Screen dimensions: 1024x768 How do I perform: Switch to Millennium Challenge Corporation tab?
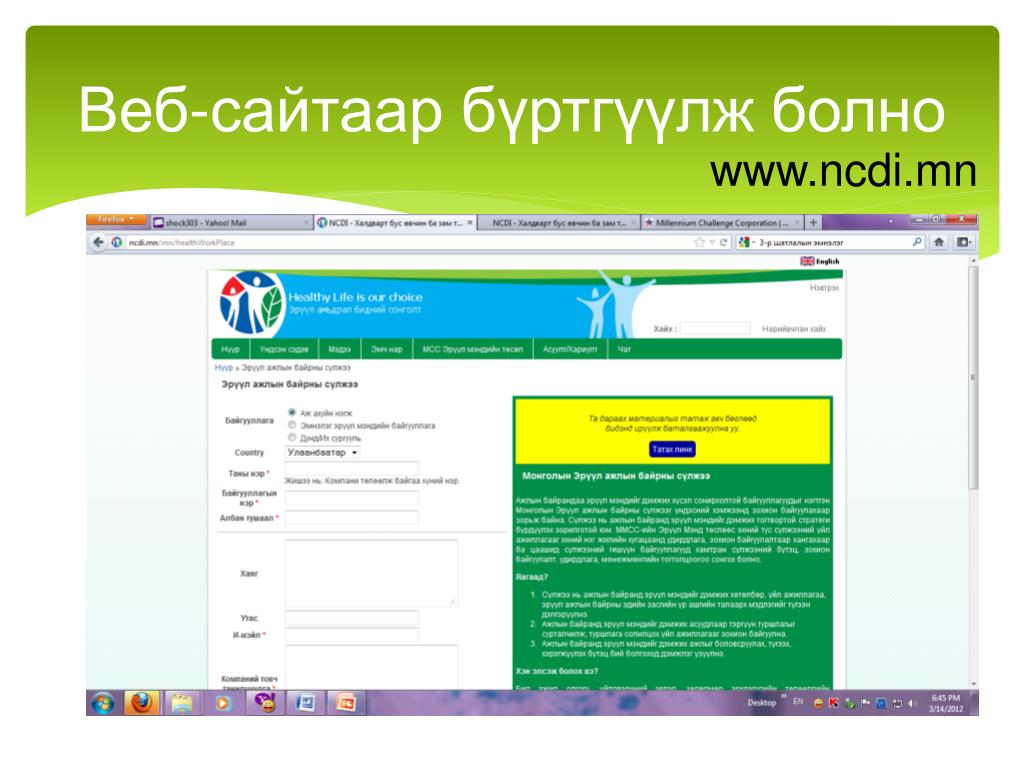pyautogui.click(x=722, y=223)
